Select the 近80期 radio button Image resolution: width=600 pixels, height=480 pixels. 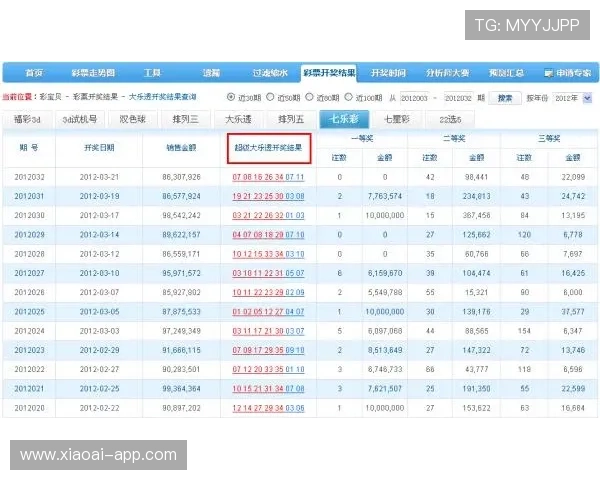click(x=309, y=97)
